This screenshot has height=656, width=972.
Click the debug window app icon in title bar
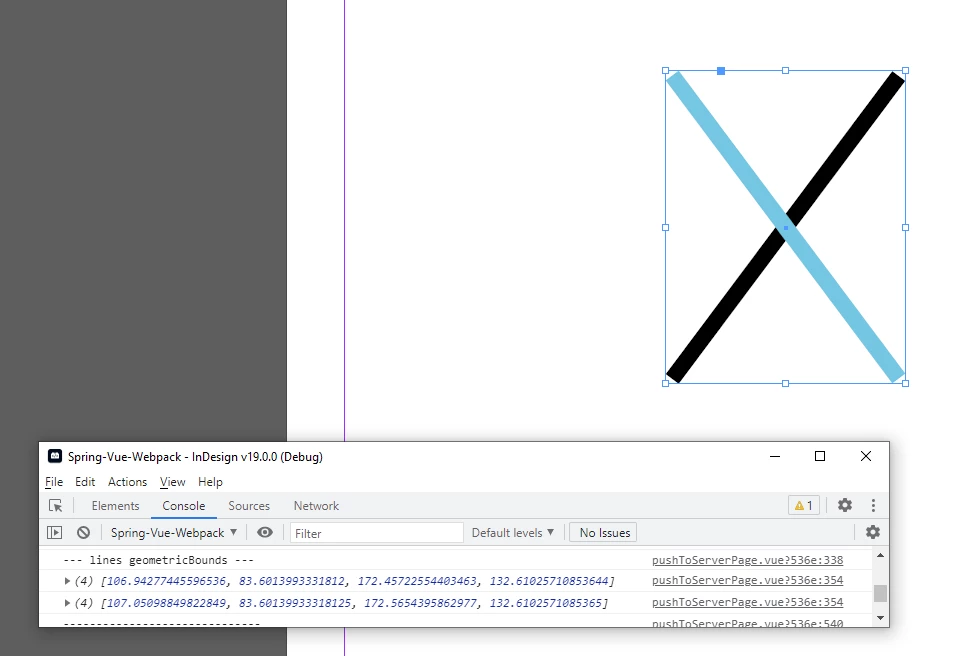(55, 456)
